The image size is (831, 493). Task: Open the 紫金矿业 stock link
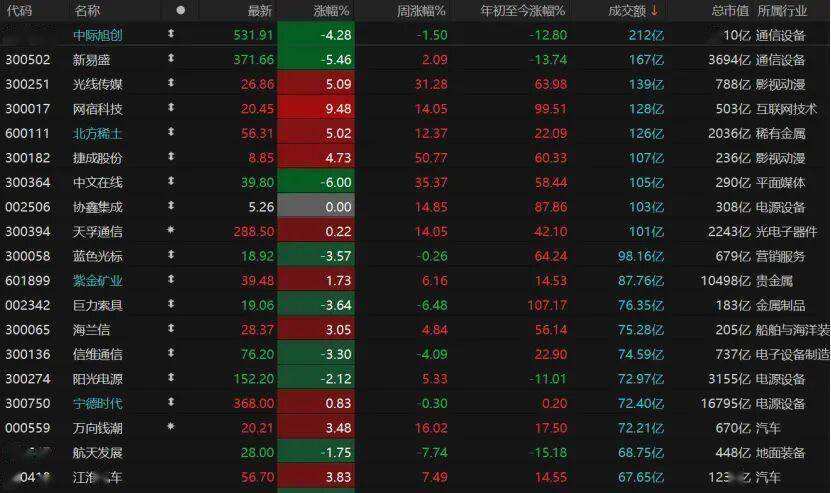tap(99, 280)
